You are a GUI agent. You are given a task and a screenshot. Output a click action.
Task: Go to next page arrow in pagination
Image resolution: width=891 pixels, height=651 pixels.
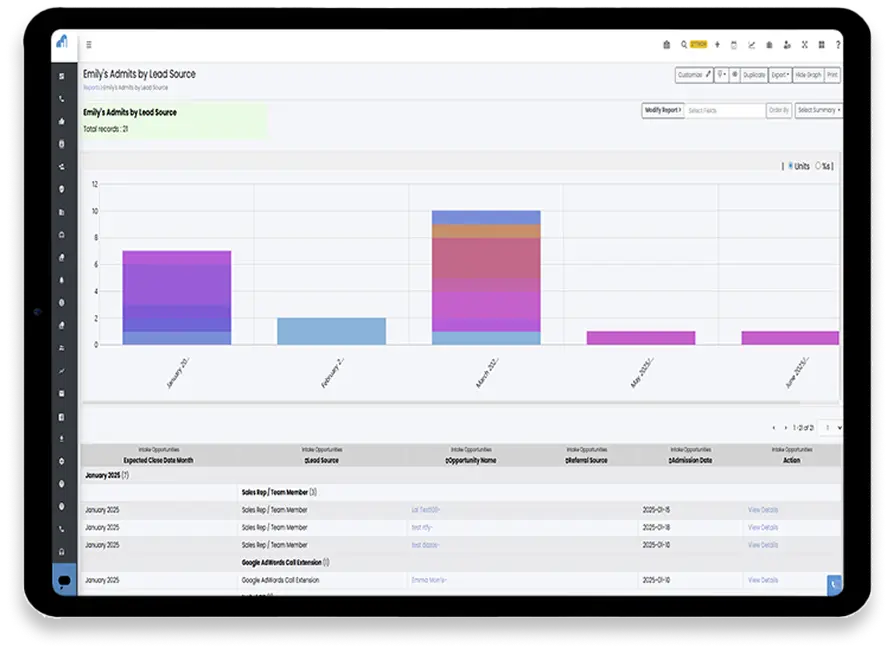pyautogui.click(x=785, y=428)
